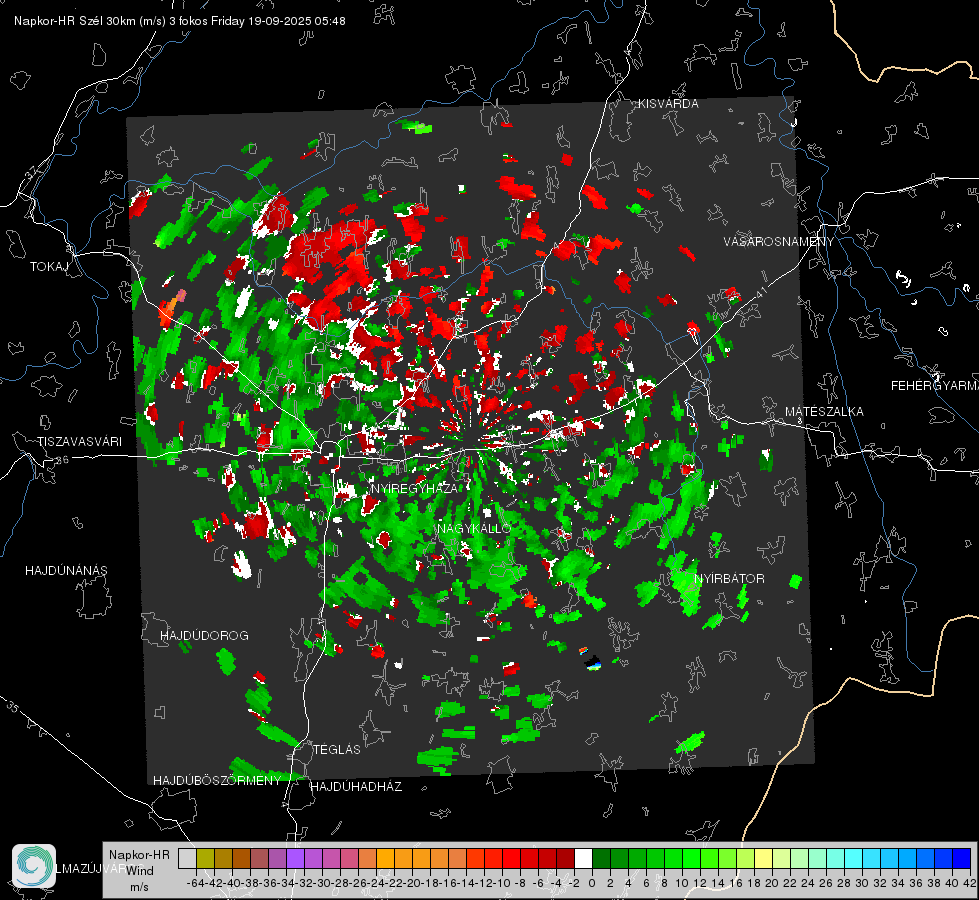
Task: Click the HAJDÚNÁNÁS town label
Action: click(x=66, y=571)
